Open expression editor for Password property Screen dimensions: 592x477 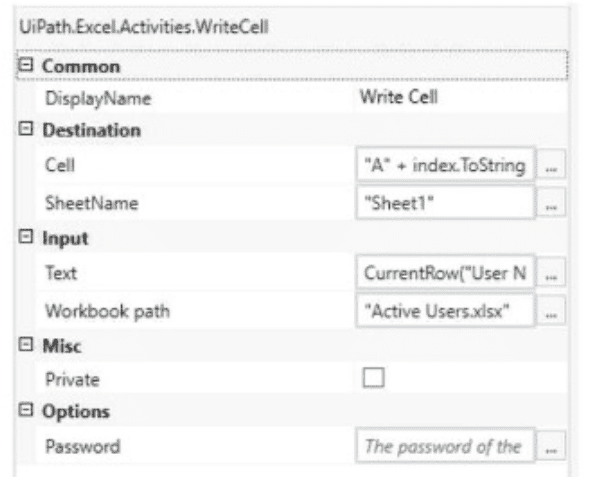[x=551, y=446]
